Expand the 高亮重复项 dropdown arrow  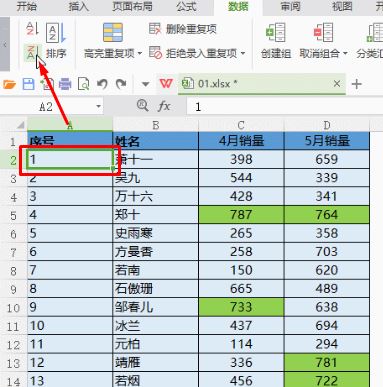pyautogui.click(x=140, y=53)
